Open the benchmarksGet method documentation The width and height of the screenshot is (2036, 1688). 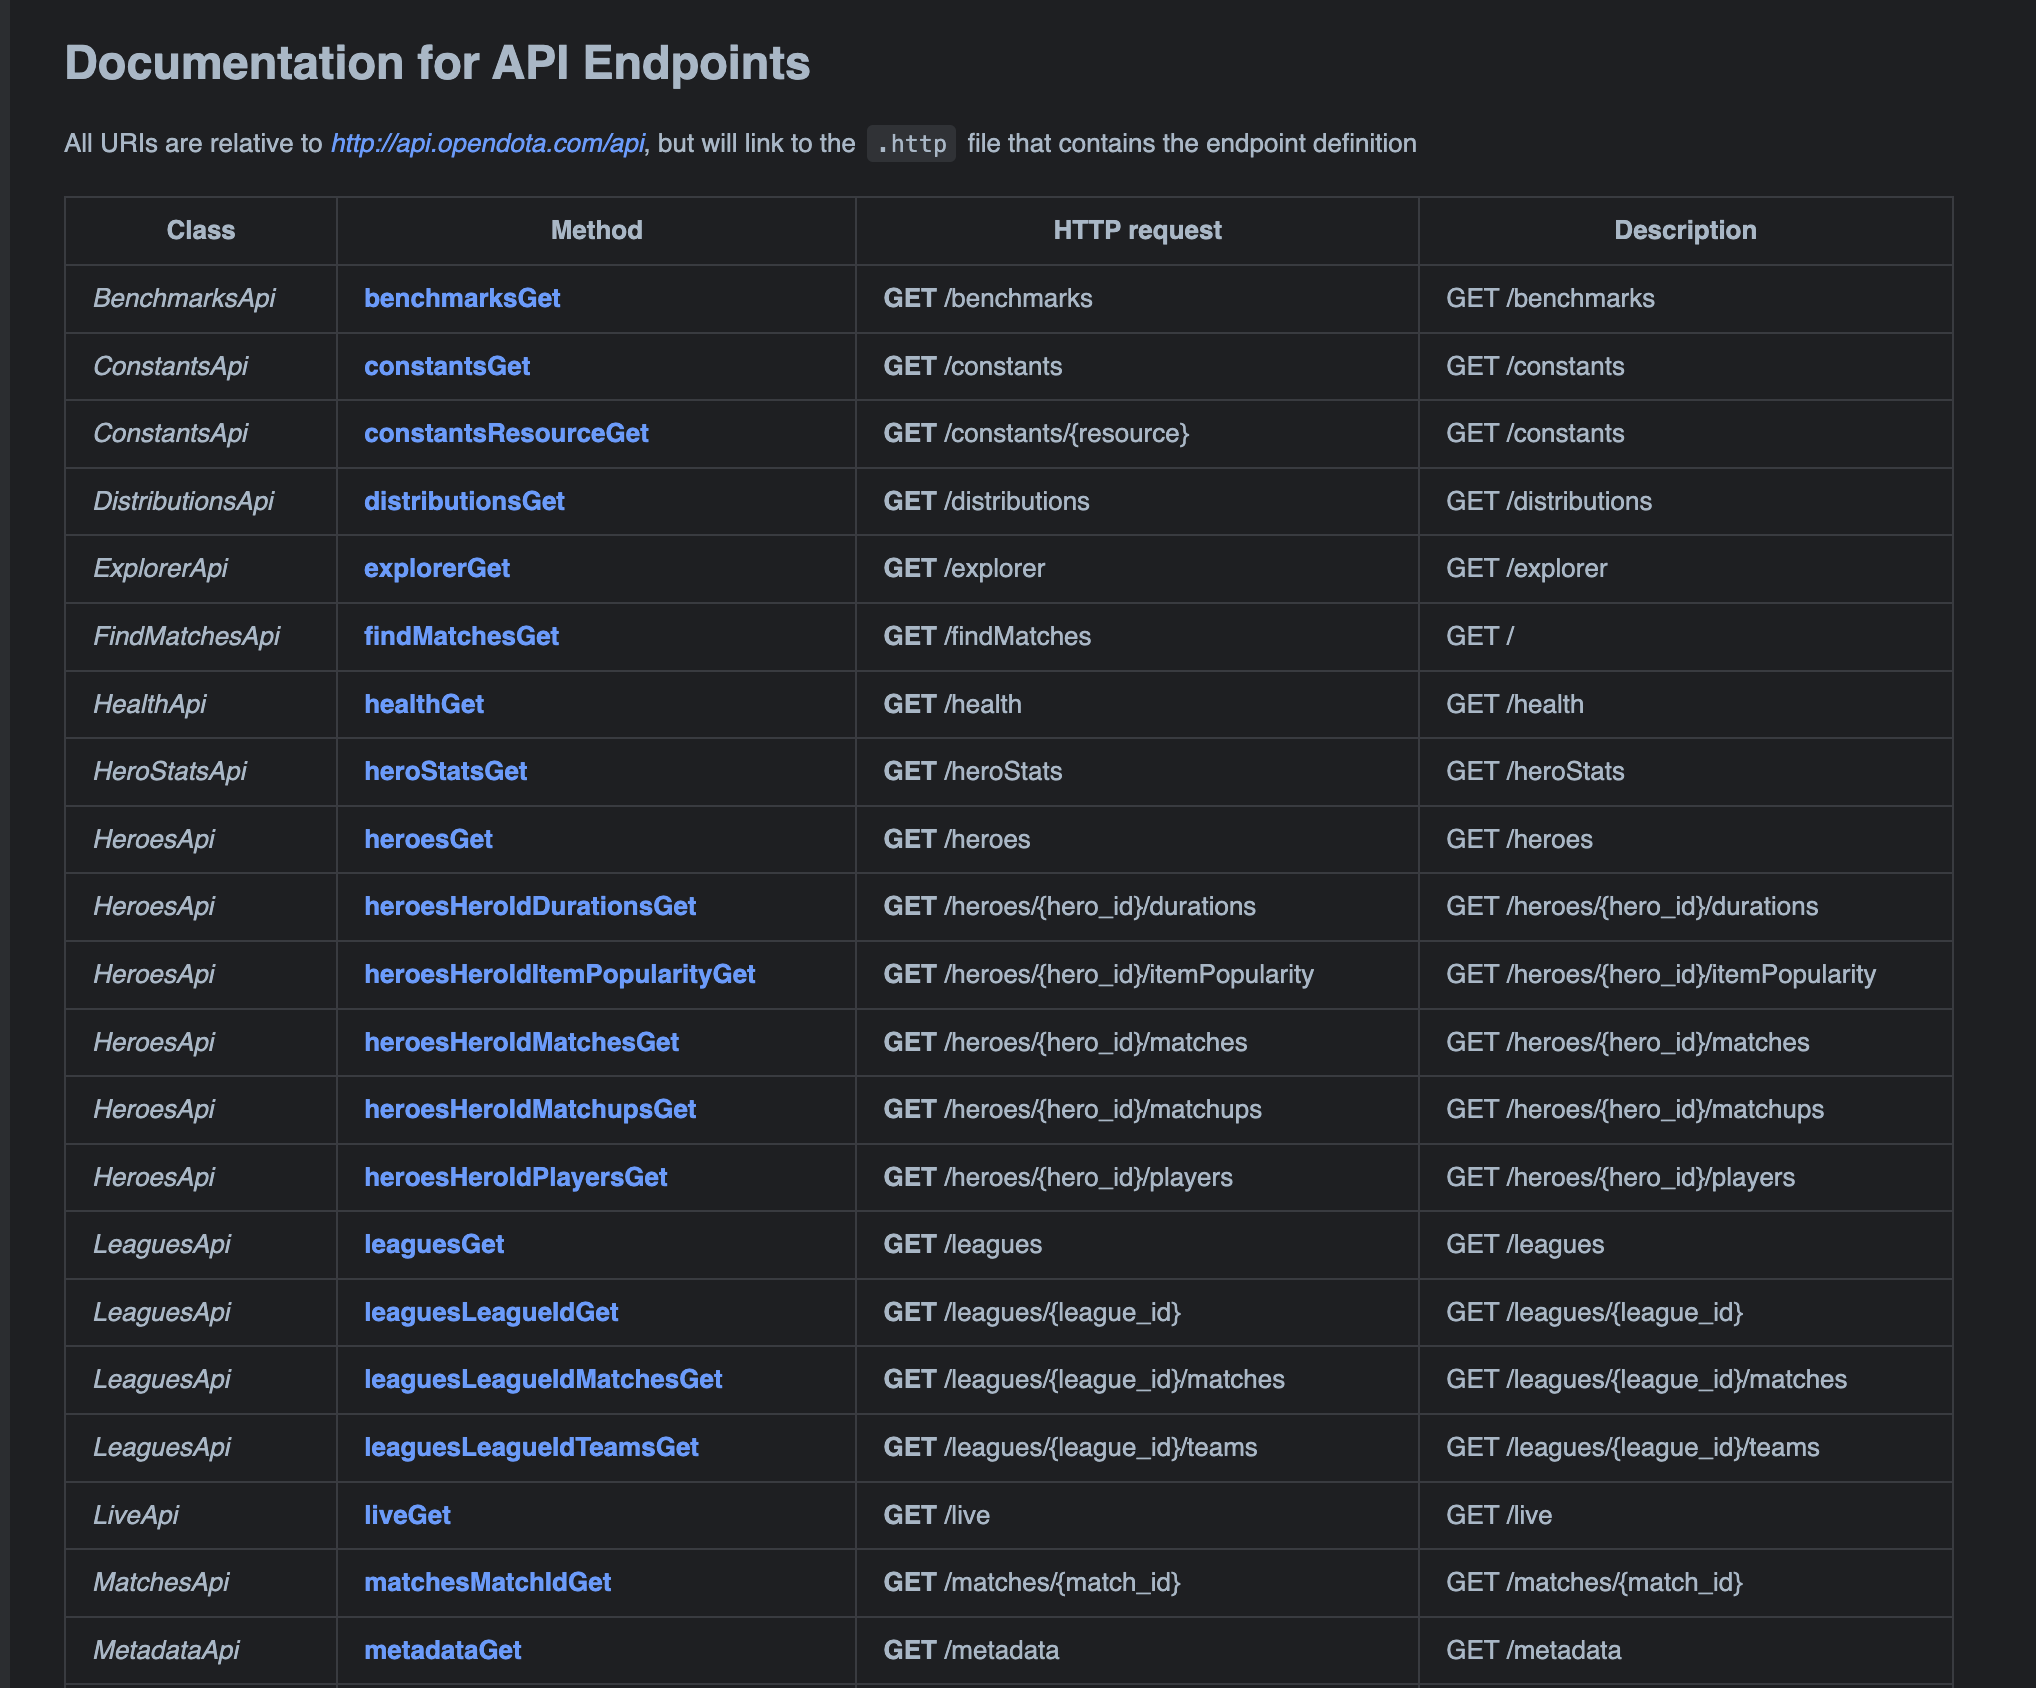(461, 297)
